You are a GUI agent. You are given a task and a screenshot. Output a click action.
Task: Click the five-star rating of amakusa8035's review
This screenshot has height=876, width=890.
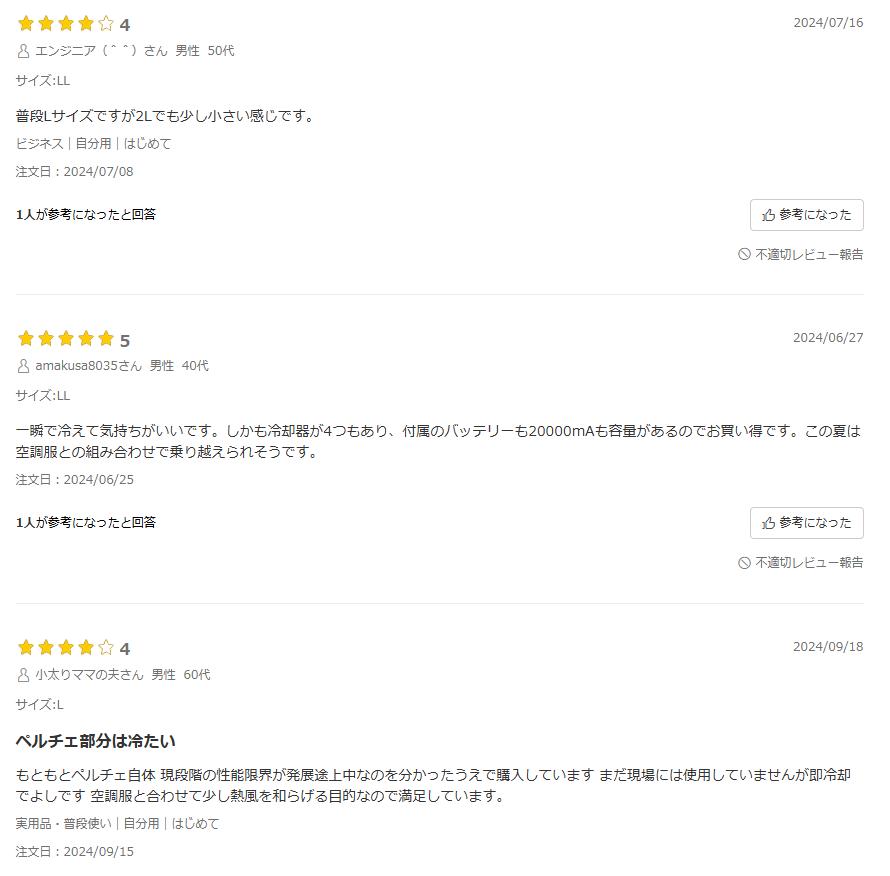point(66,339)
